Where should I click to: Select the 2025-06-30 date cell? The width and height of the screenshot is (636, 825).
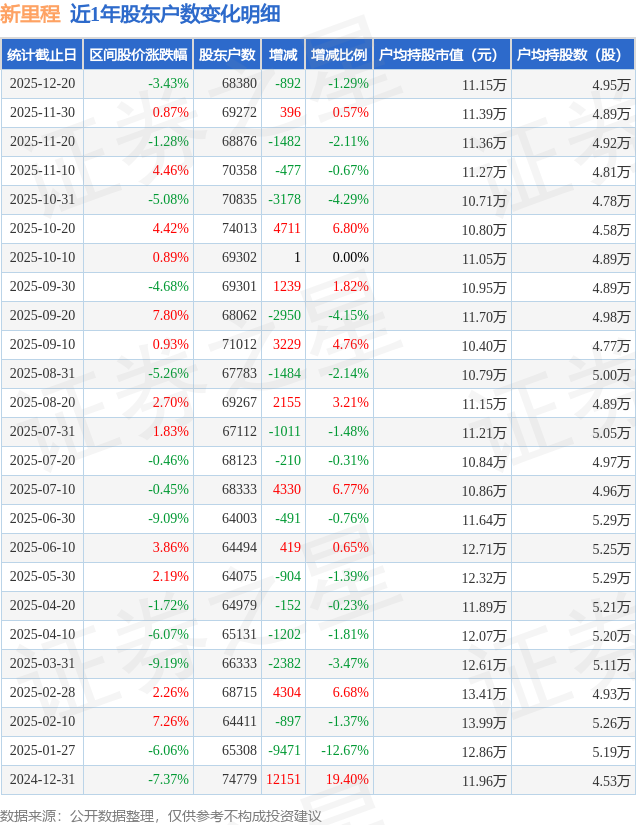pos(42,519)
